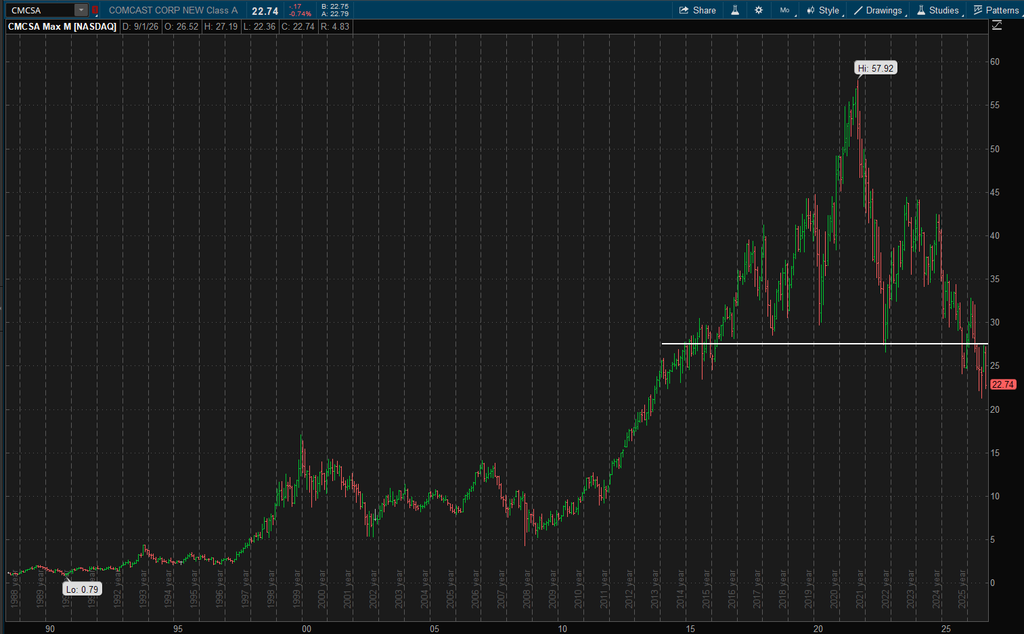Click the Share export icon
1024x634 pixels.
pos(684,10)
